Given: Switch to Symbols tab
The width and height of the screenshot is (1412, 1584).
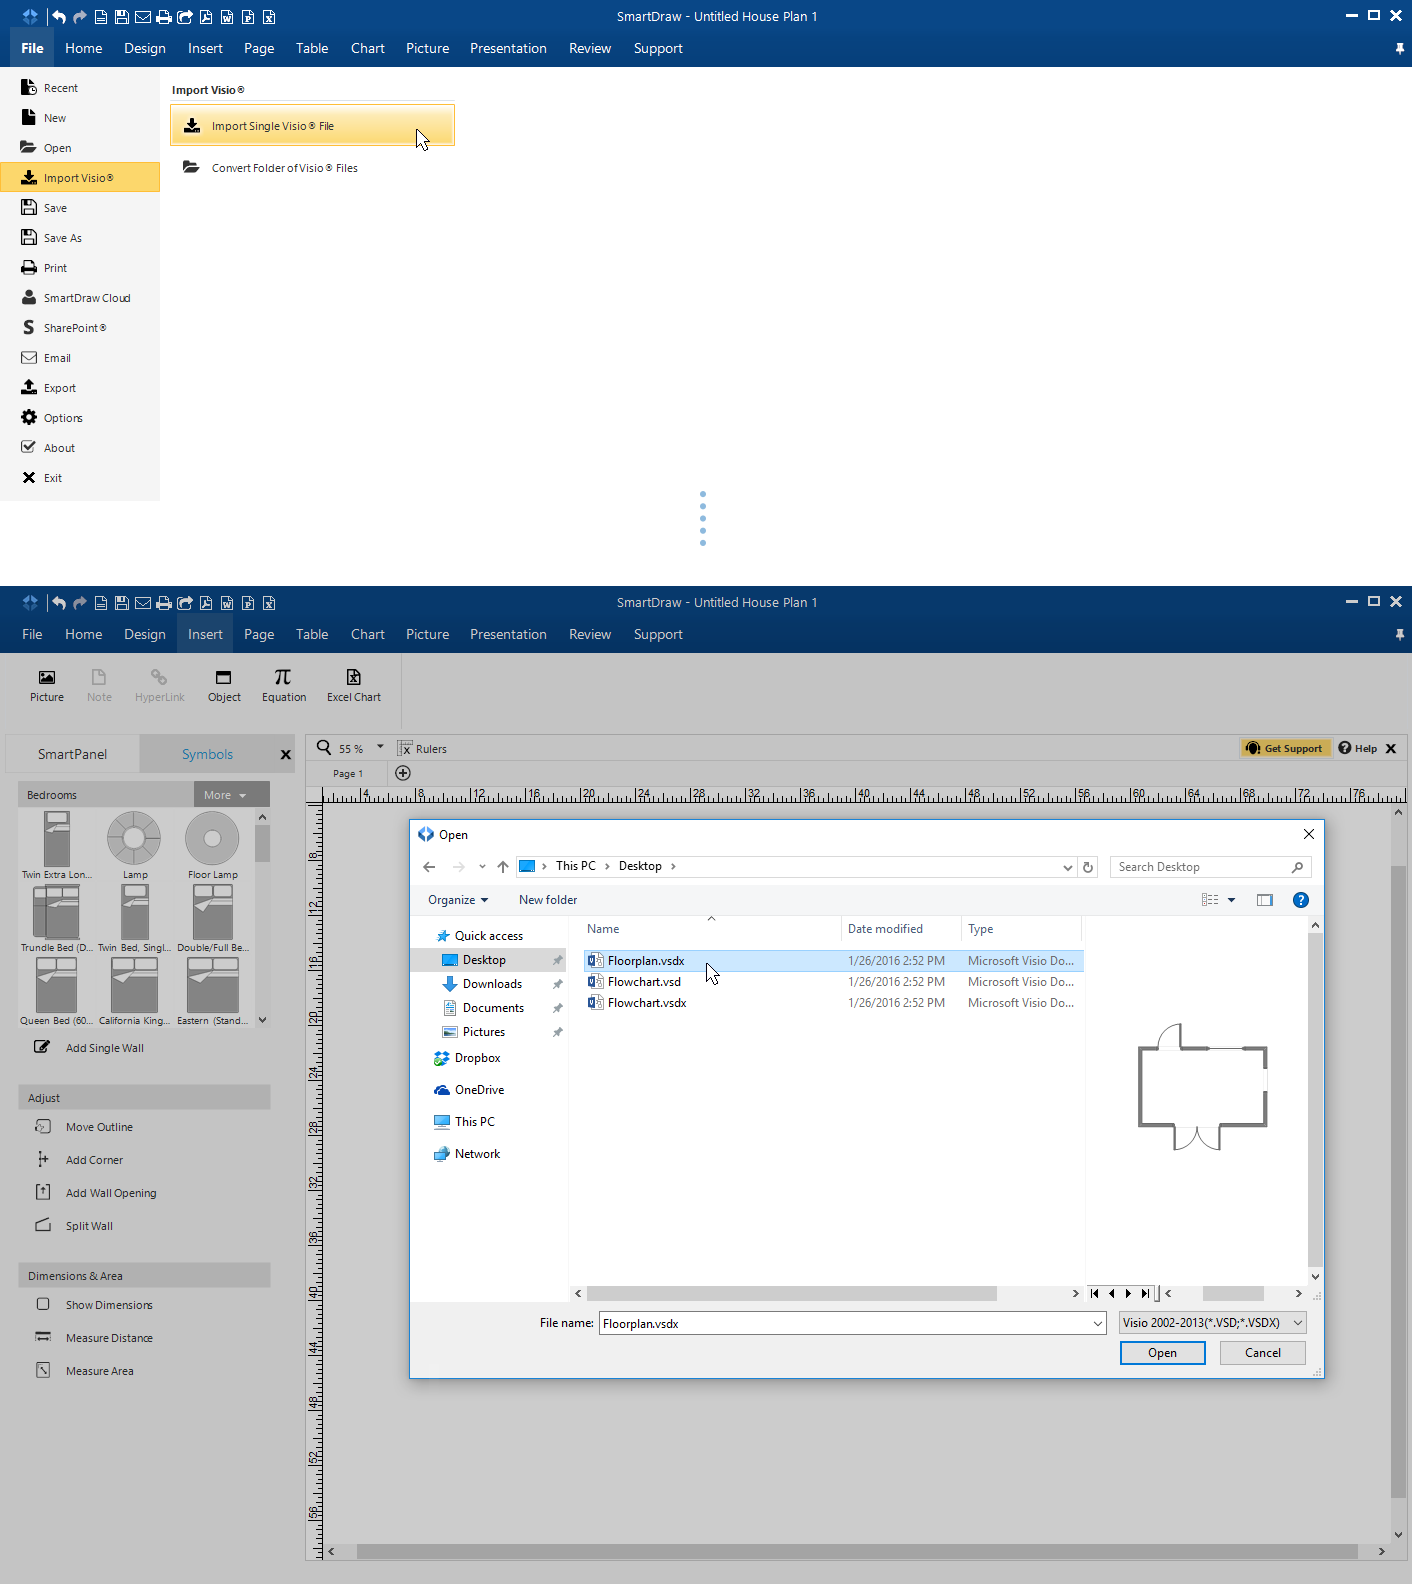Looking at the screenshot, I should tap(207, 754).
